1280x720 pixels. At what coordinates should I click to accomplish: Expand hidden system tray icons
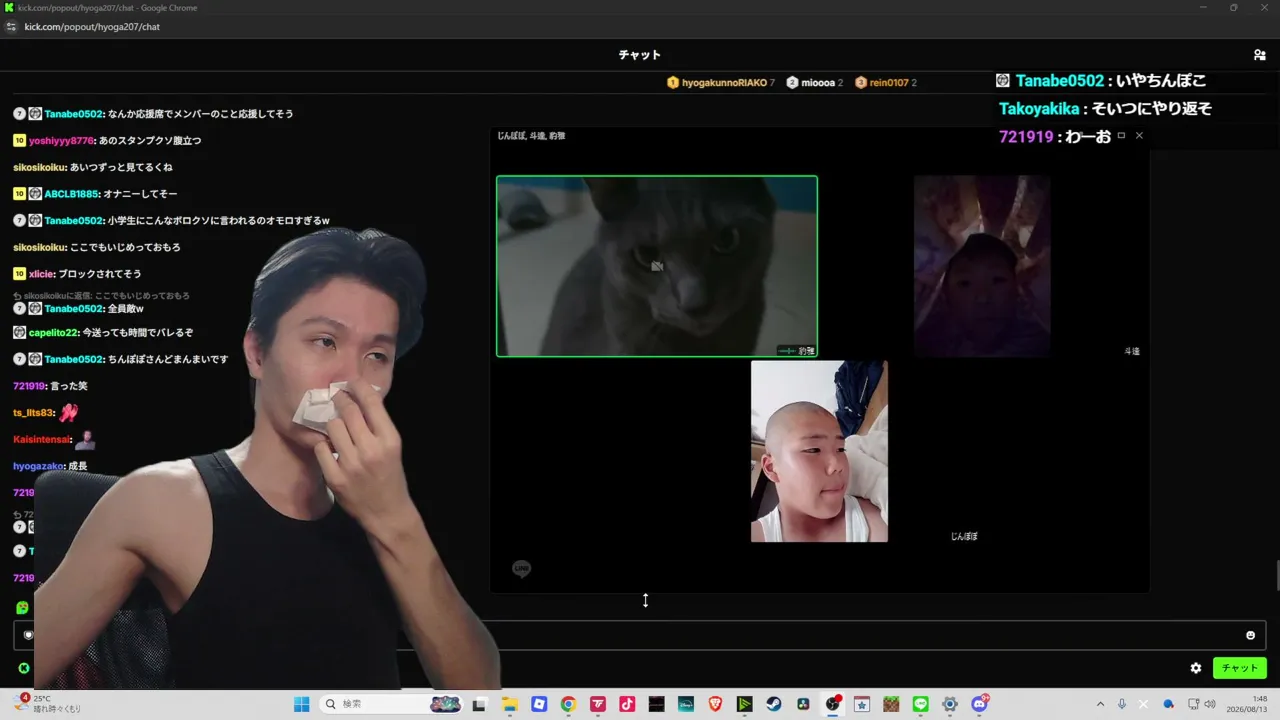click(x=1100, y=704)
